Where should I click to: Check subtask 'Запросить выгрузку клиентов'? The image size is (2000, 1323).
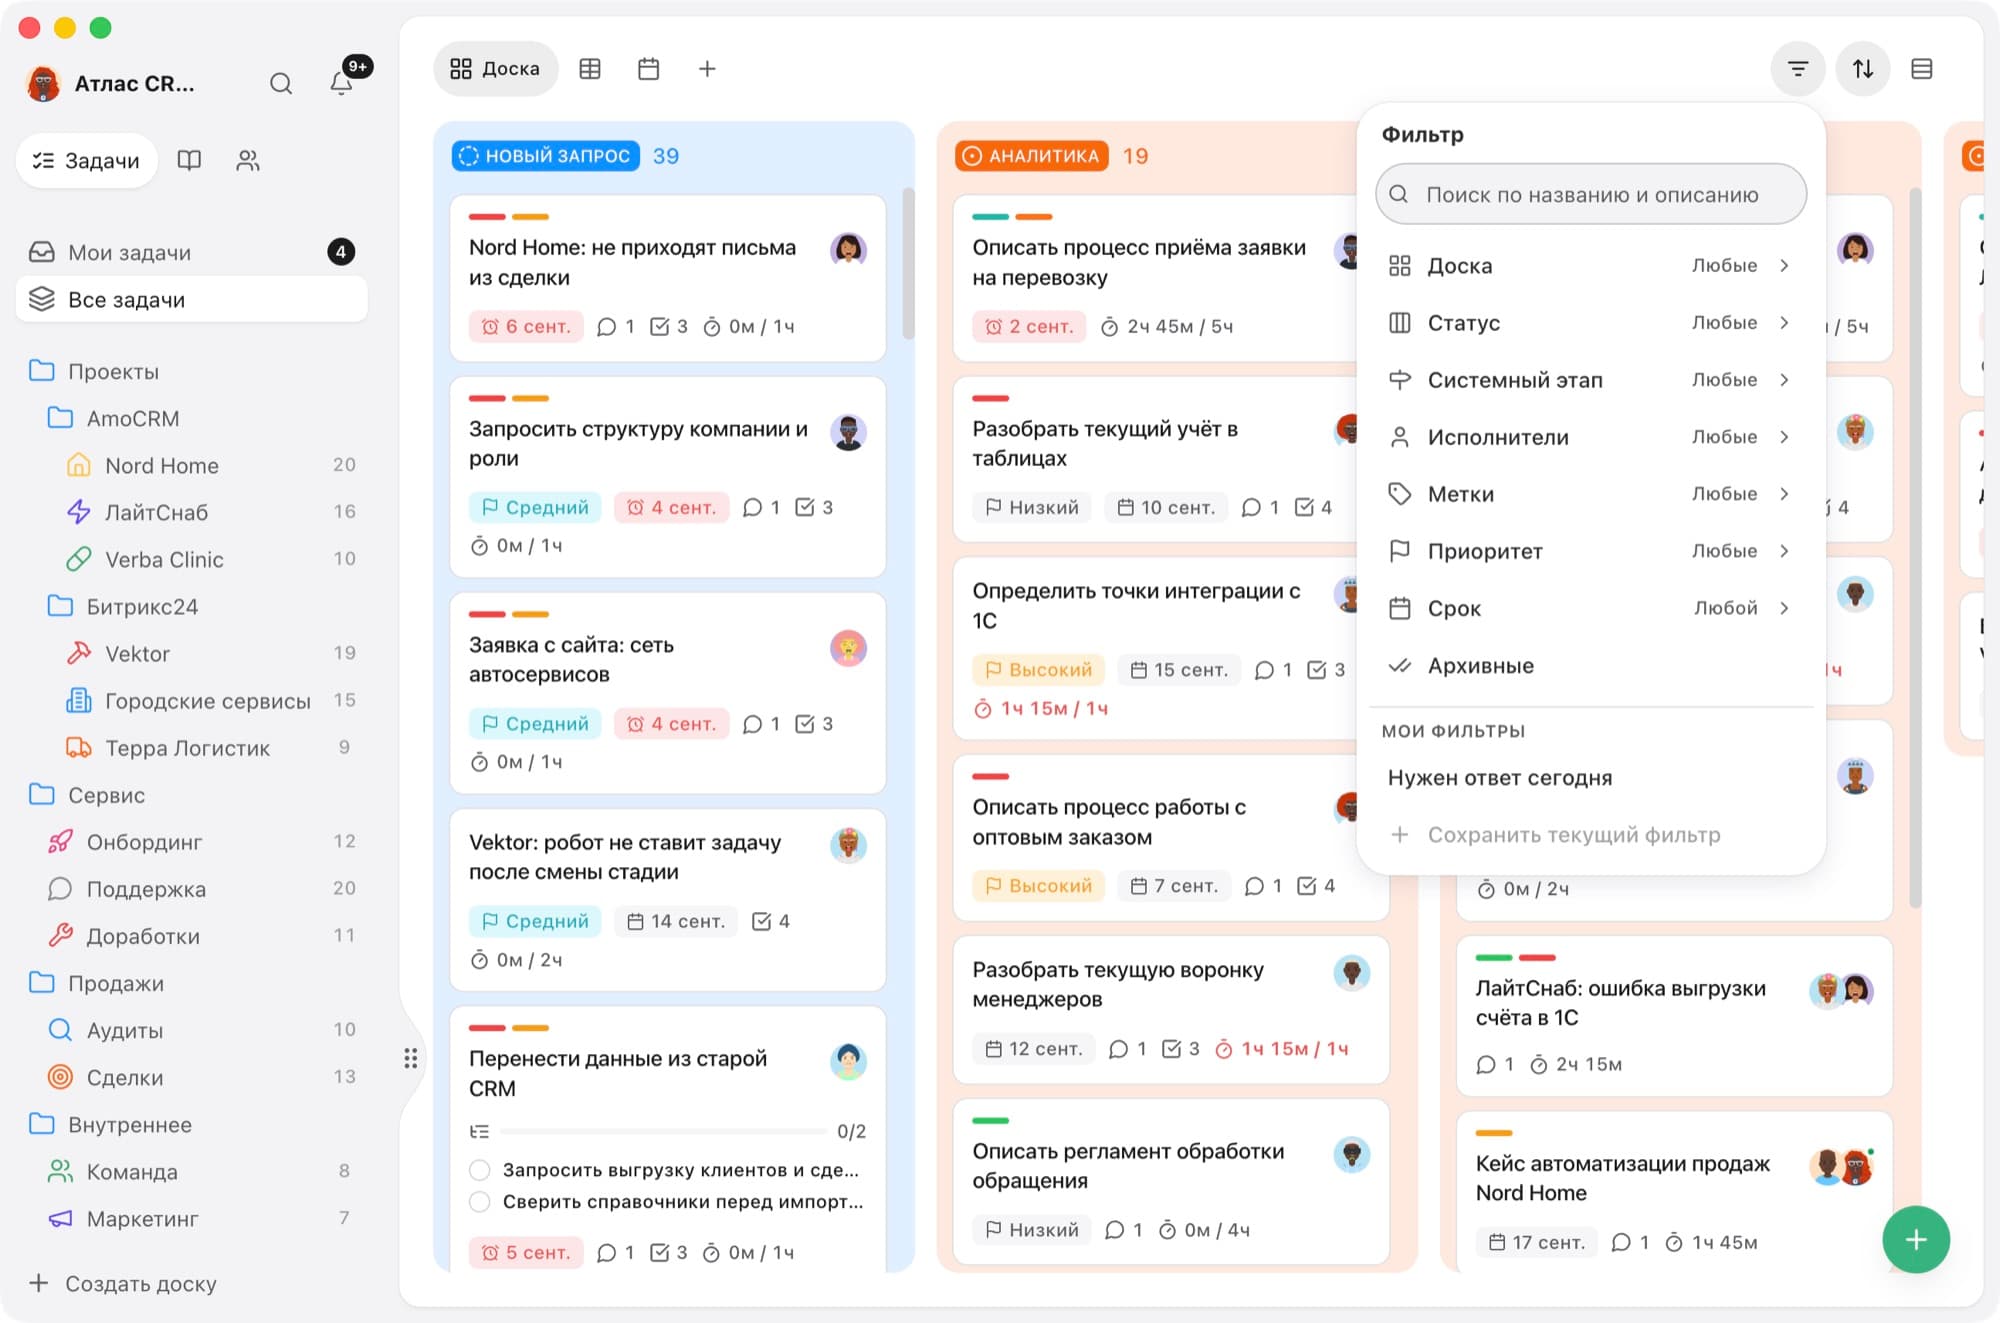point(480,1170)
